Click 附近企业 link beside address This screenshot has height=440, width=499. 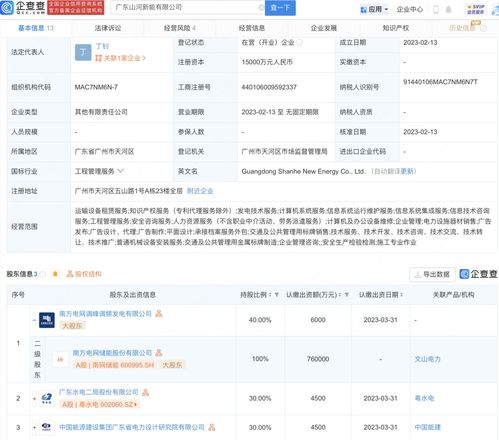[200, 191]
